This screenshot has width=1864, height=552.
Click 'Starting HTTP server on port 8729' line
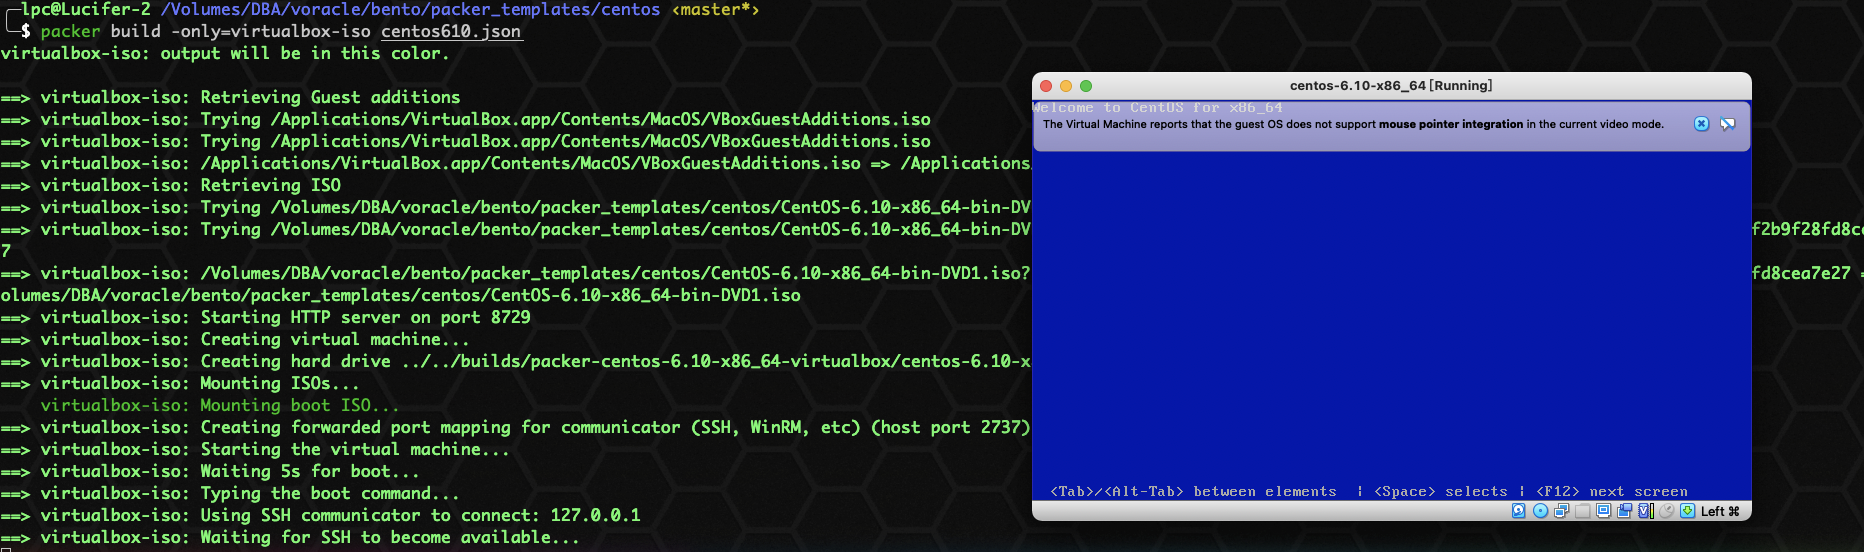click(265, 317)
